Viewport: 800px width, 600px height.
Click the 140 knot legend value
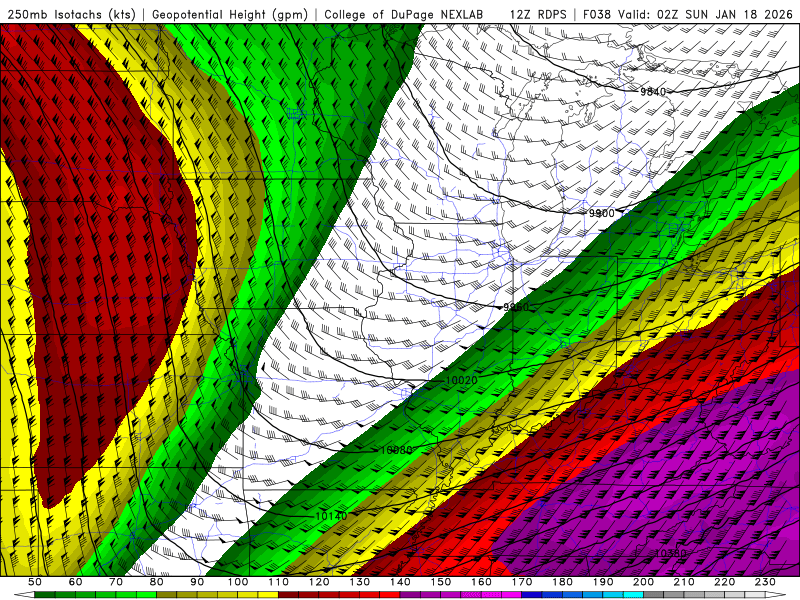pos(400,582)
